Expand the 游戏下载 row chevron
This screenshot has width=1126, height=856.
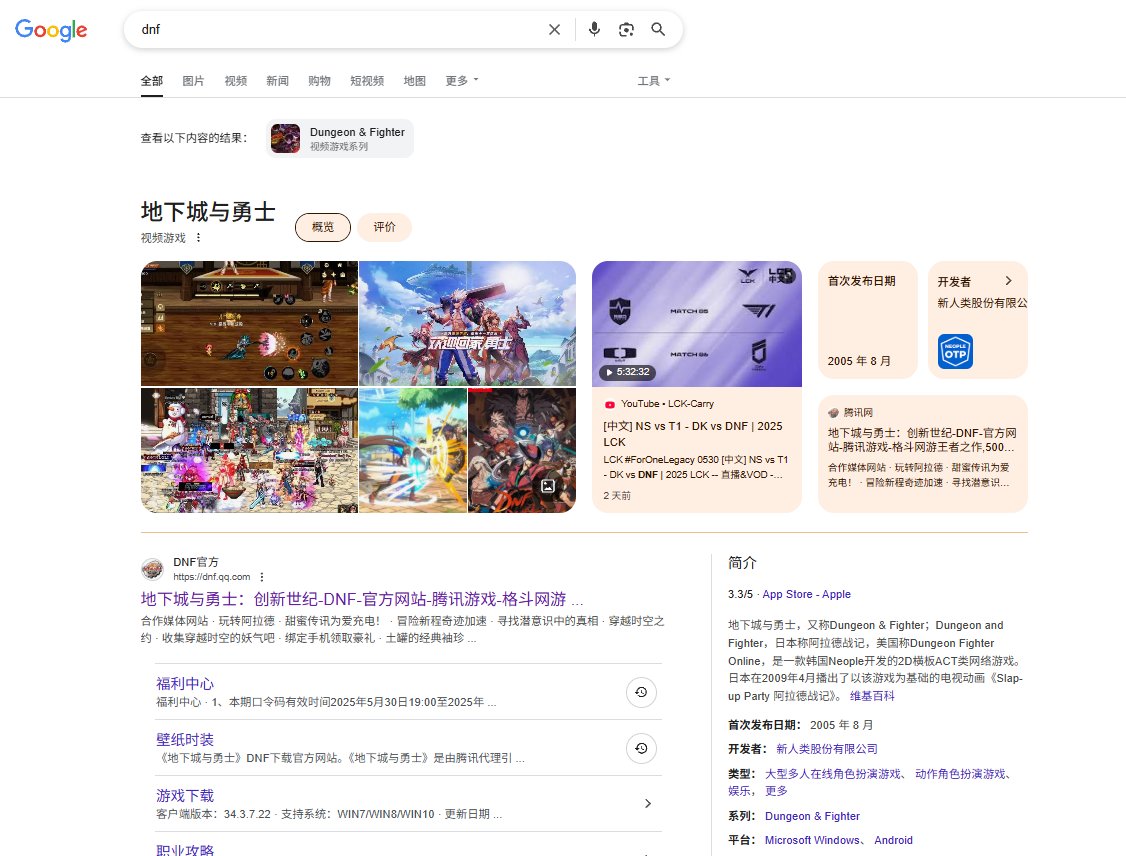point(648,804)
